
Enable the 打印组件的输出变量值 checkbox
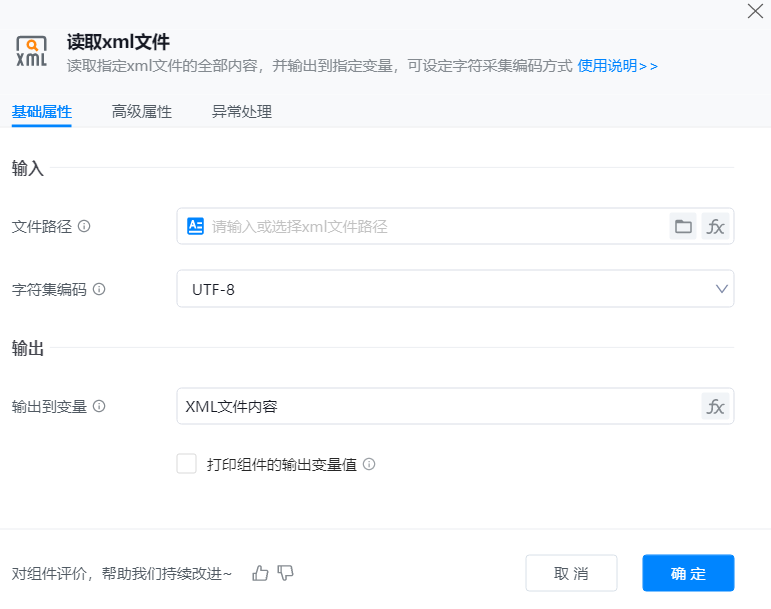pyautogui.click(x=186, y=464)
